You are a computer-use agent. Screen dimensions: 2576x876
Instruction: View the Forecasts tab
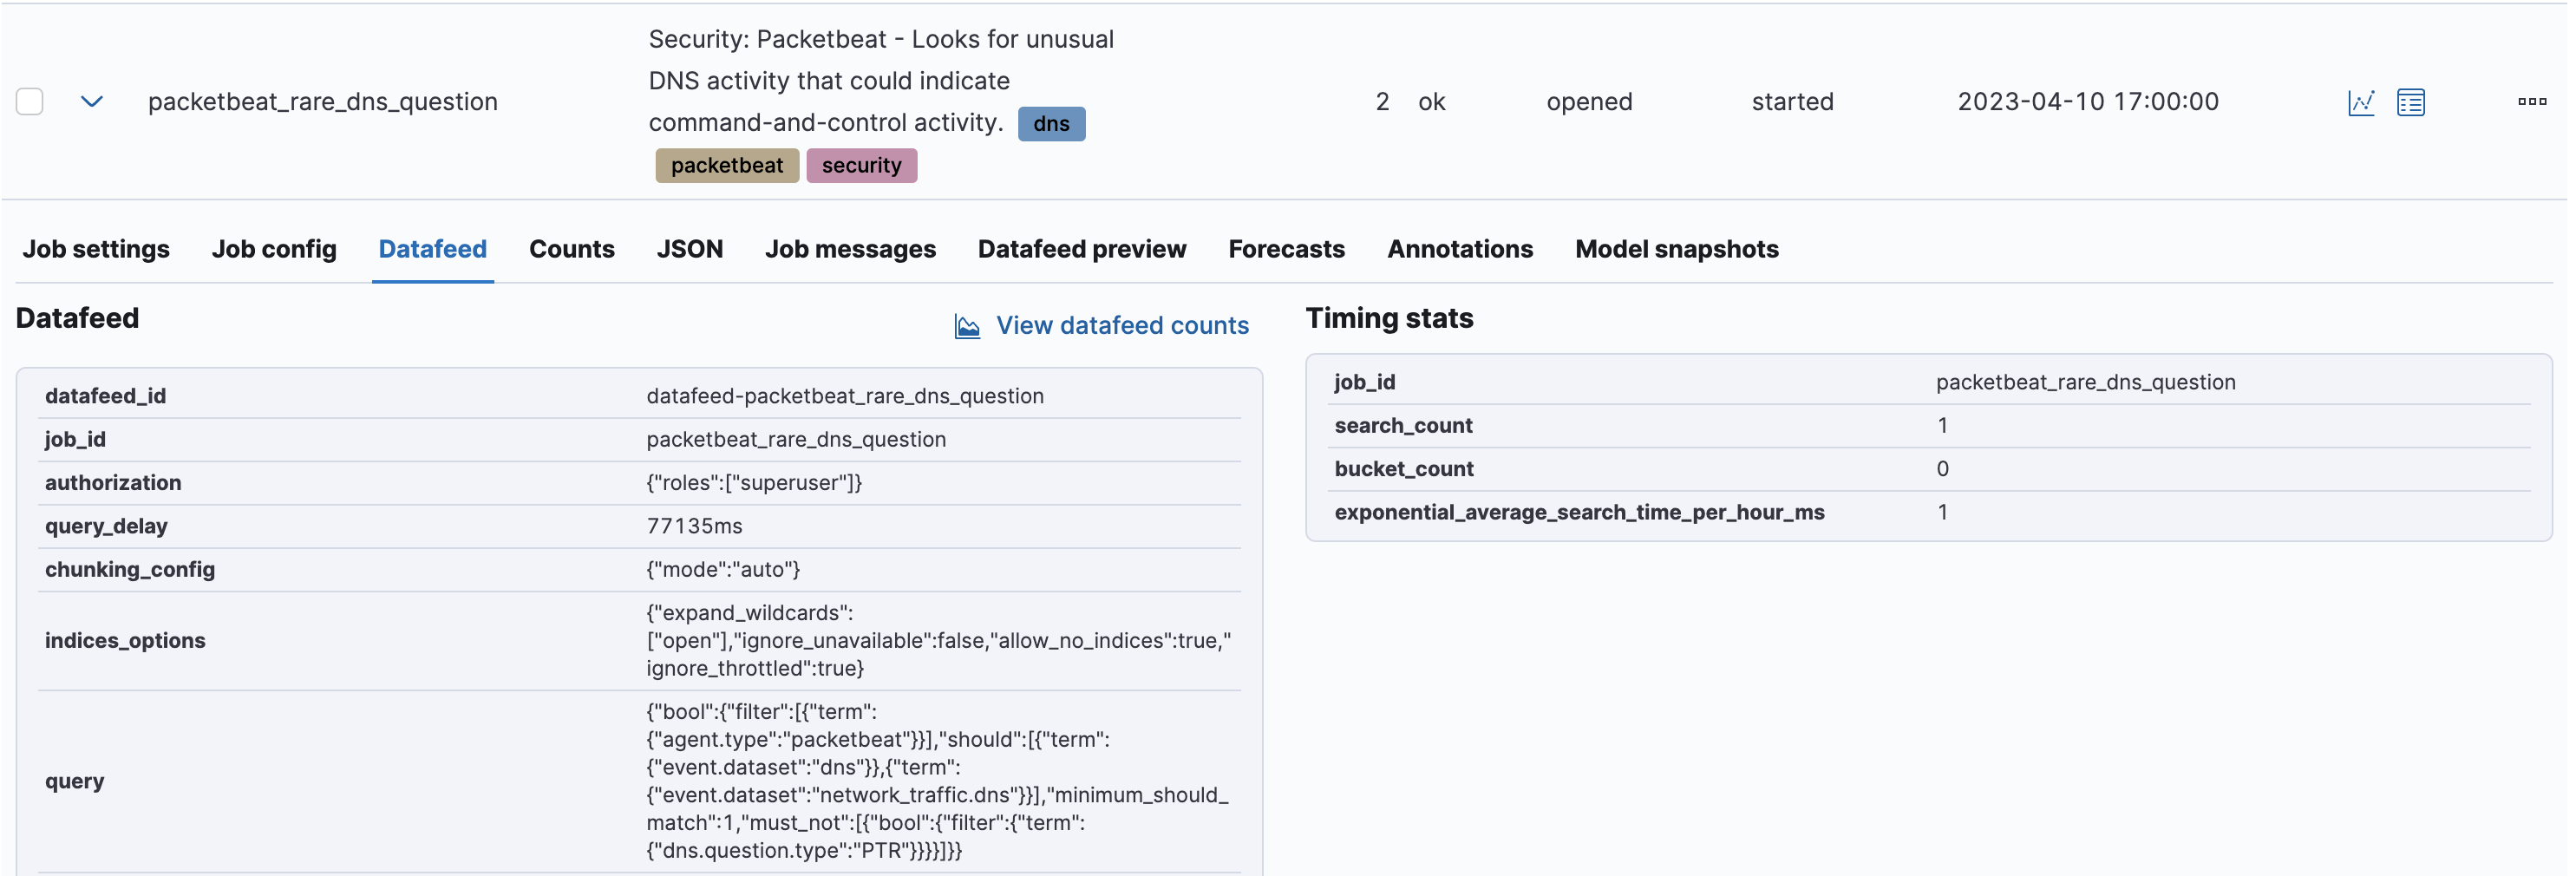point(1286,249)
